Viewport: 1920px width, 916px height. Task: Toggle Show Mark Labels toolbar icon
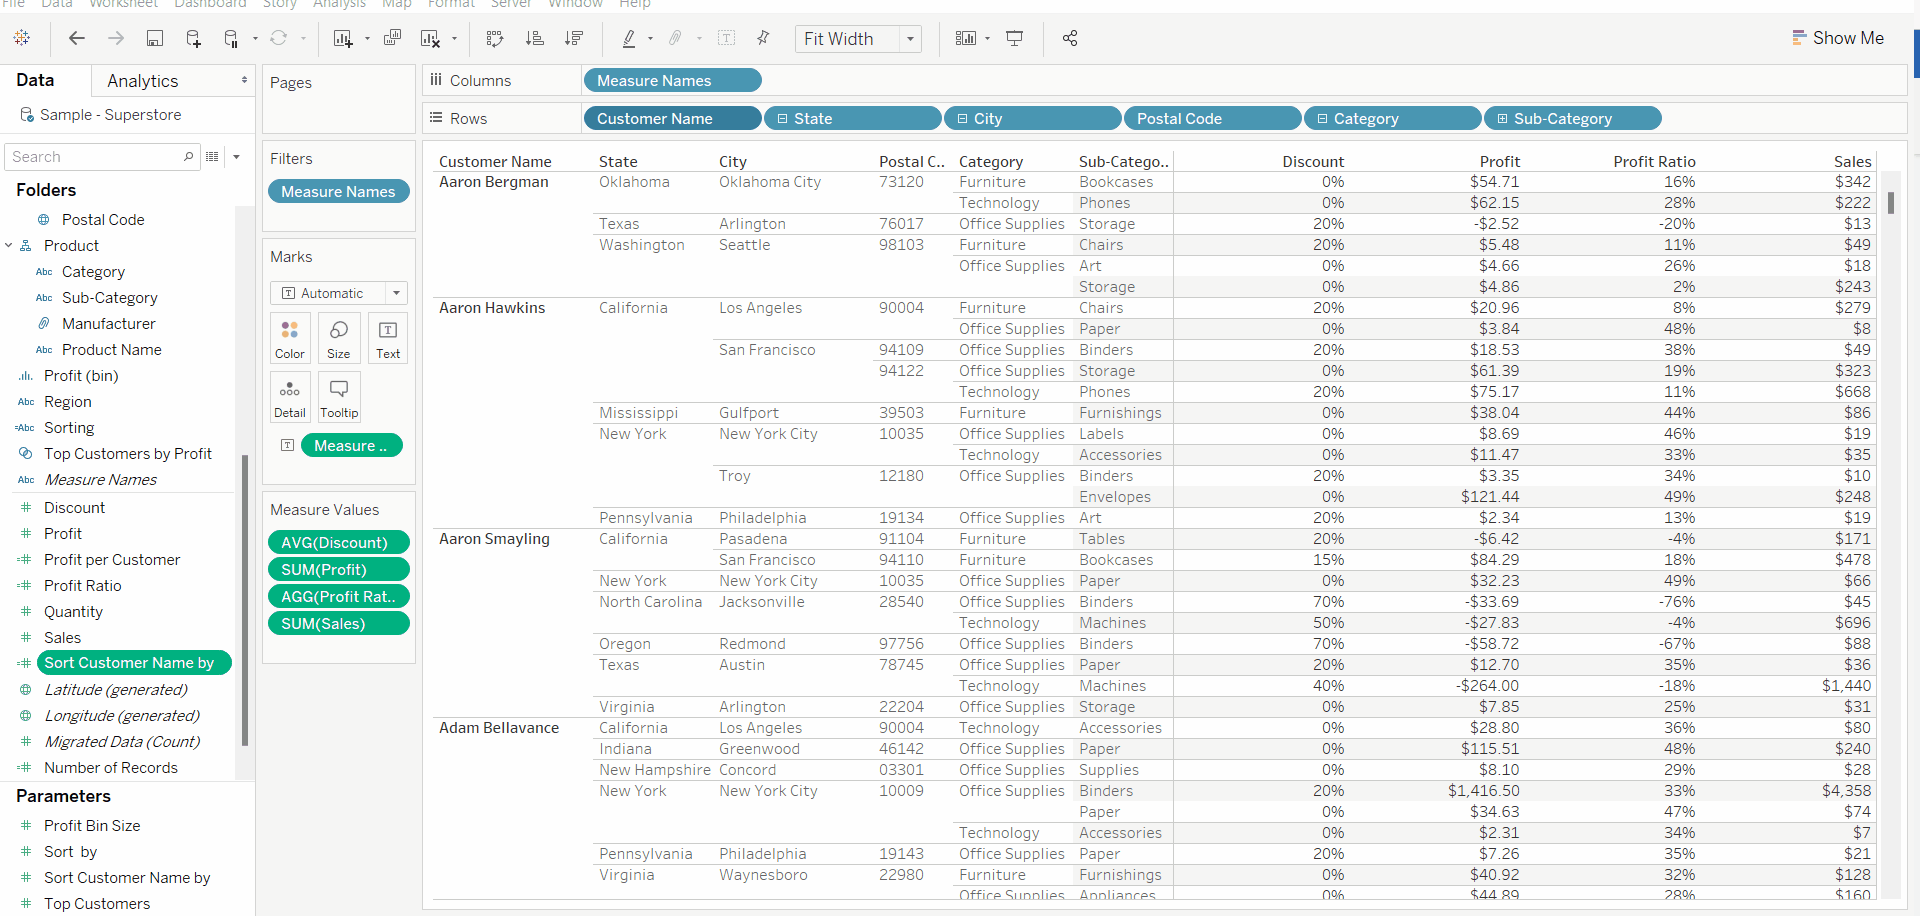[x=727, y=38]
